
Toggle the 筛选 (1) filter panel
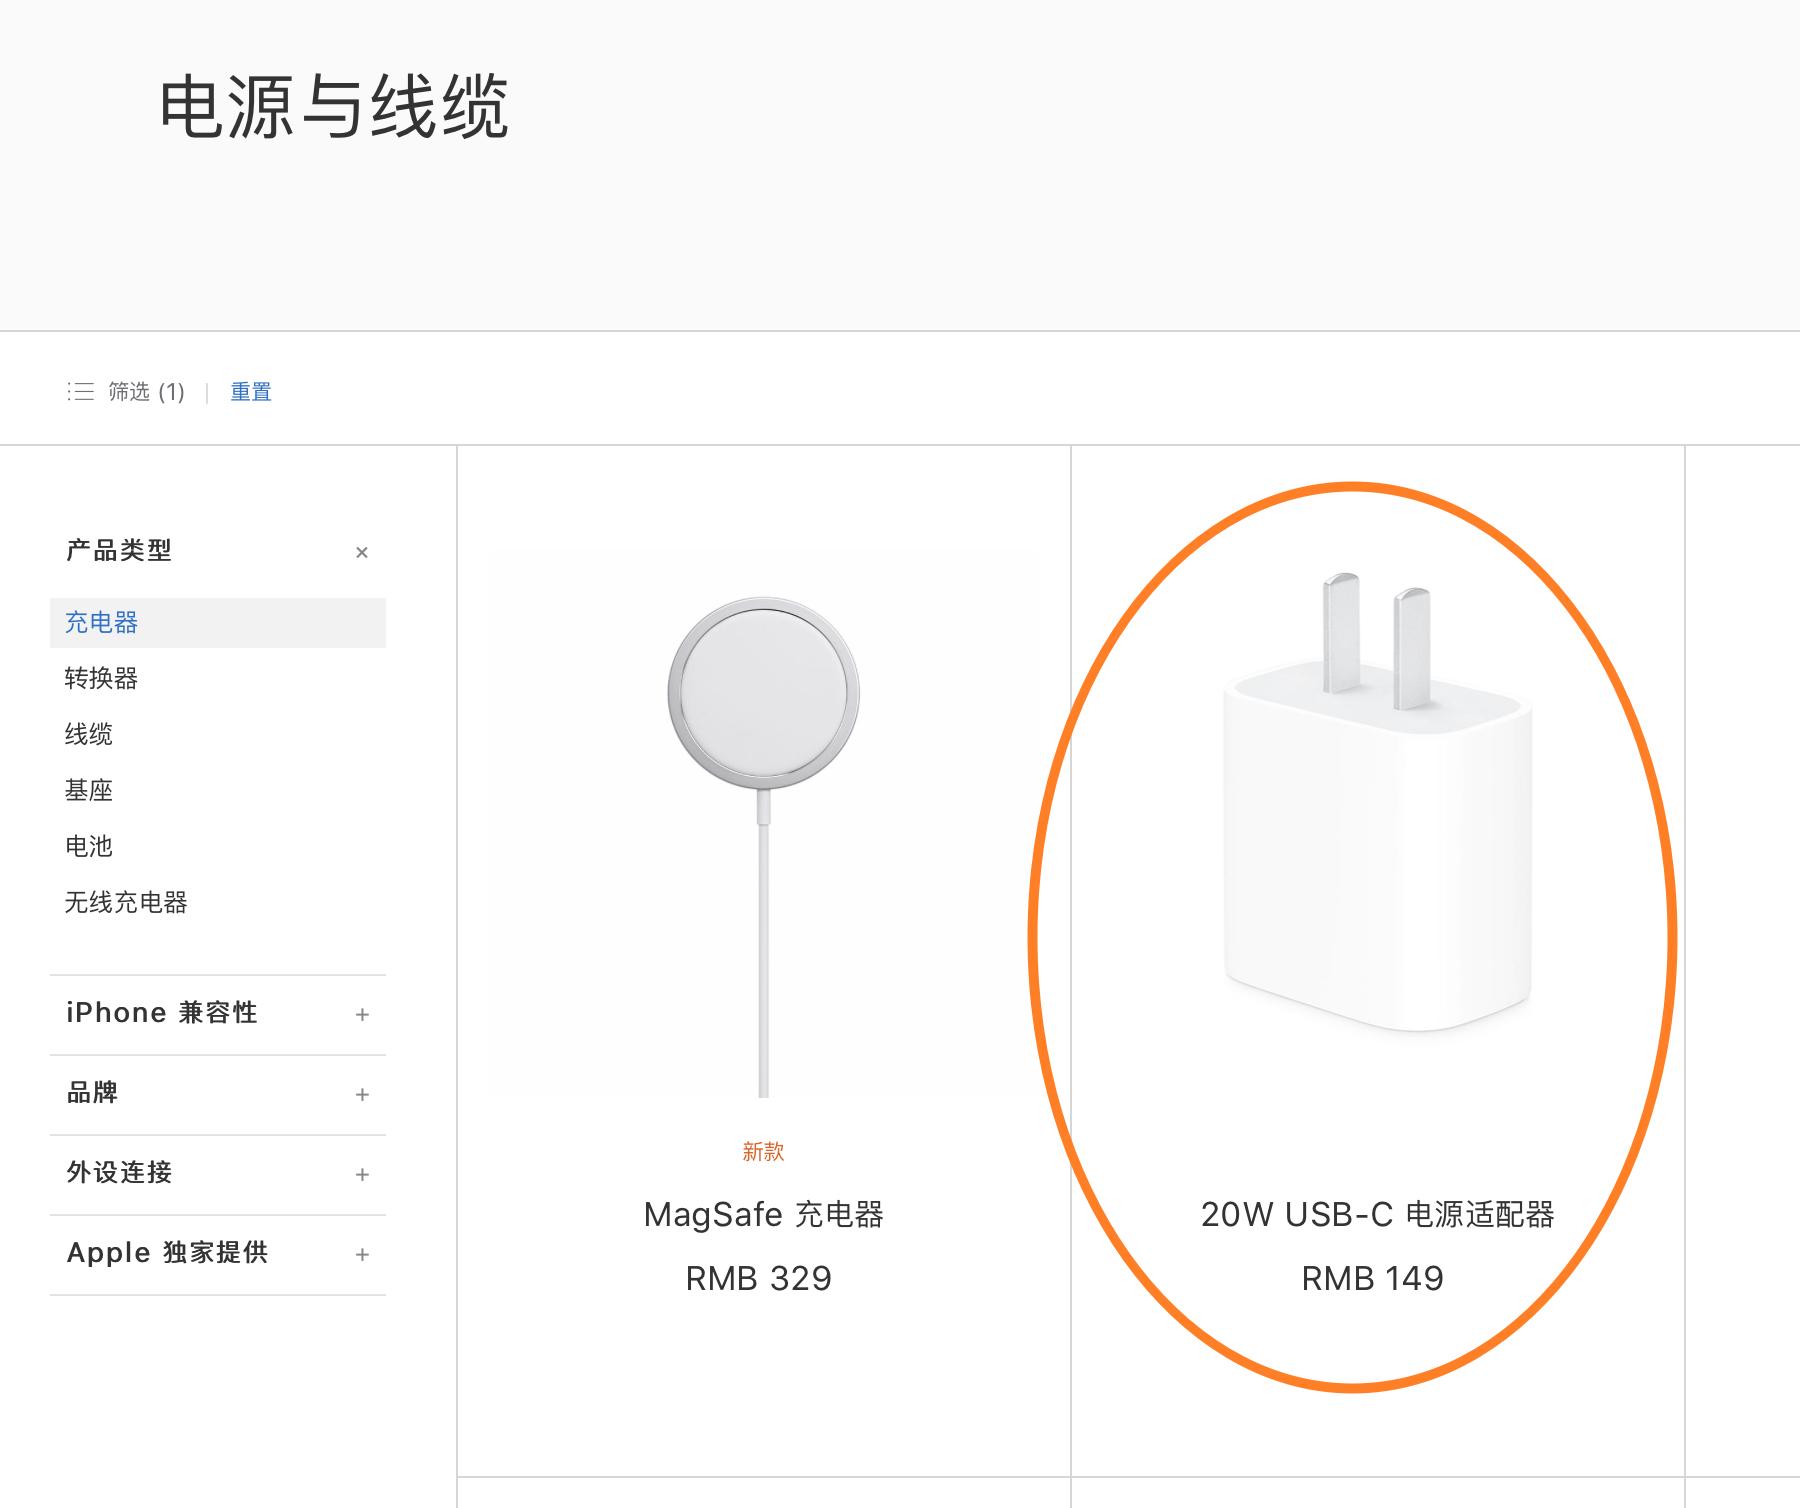[146, 392]
